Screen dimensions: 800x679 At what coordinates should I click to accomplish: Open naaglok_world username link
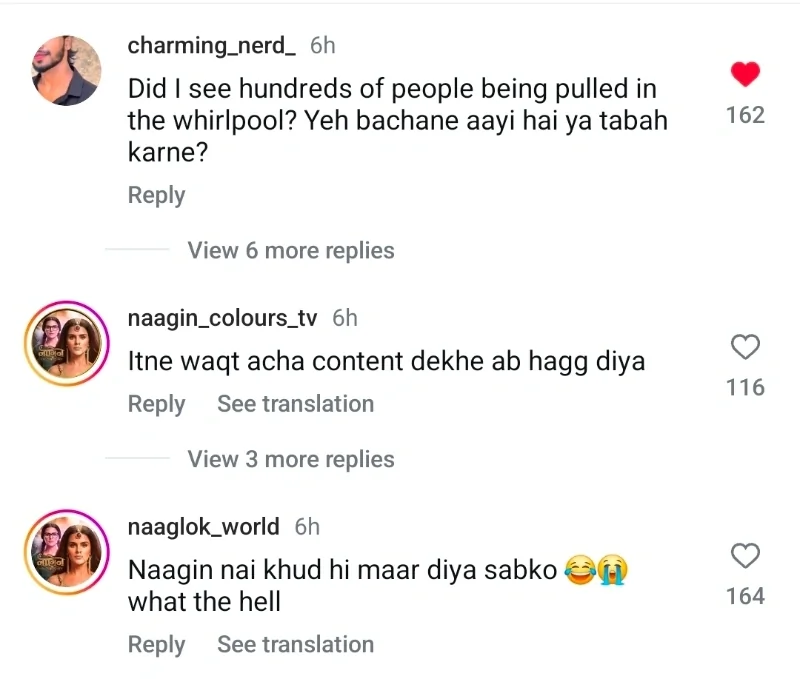tap(204, 526)
